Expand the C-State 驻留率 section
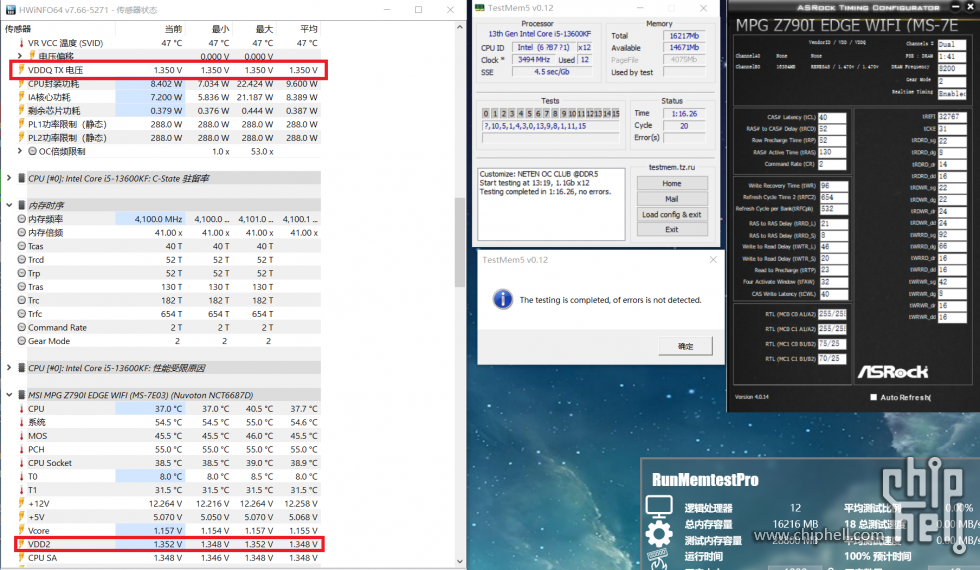Screen dimensions: 980x570 pyautogui.click(x=9, y=178)
